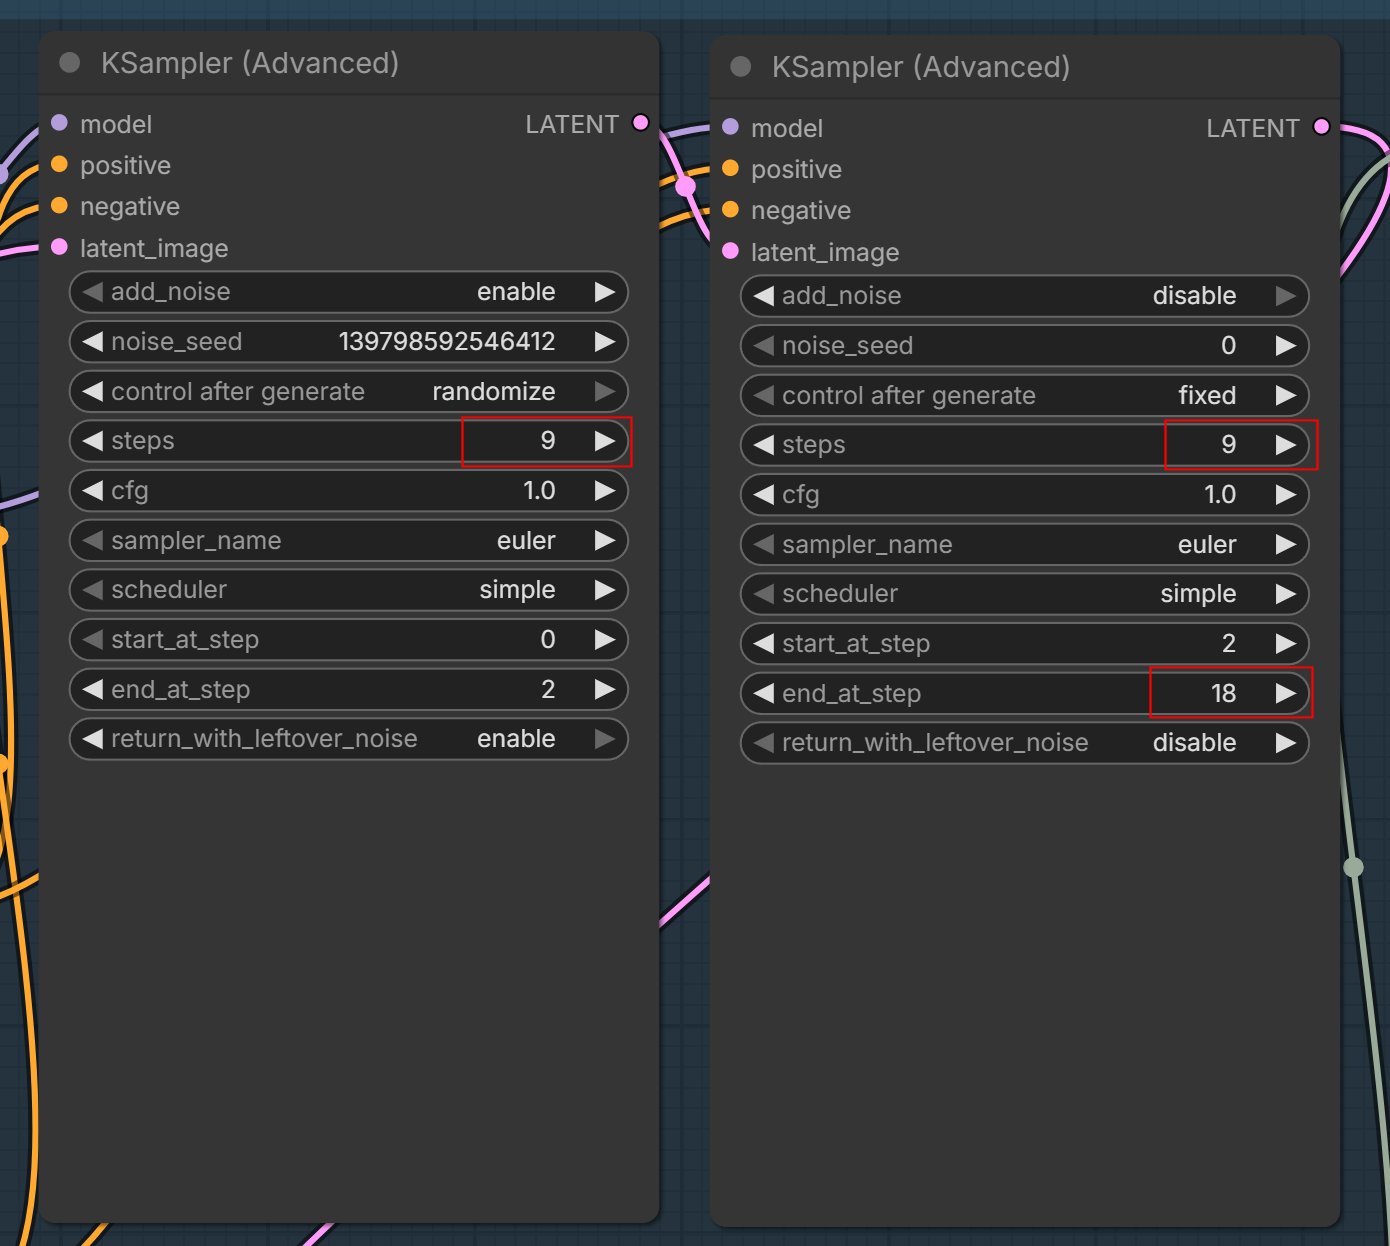Collapse the left KSampler node via its title dot
Image resolution: width=1390 pixels, height=1246 pixels.
click(70, 63)
